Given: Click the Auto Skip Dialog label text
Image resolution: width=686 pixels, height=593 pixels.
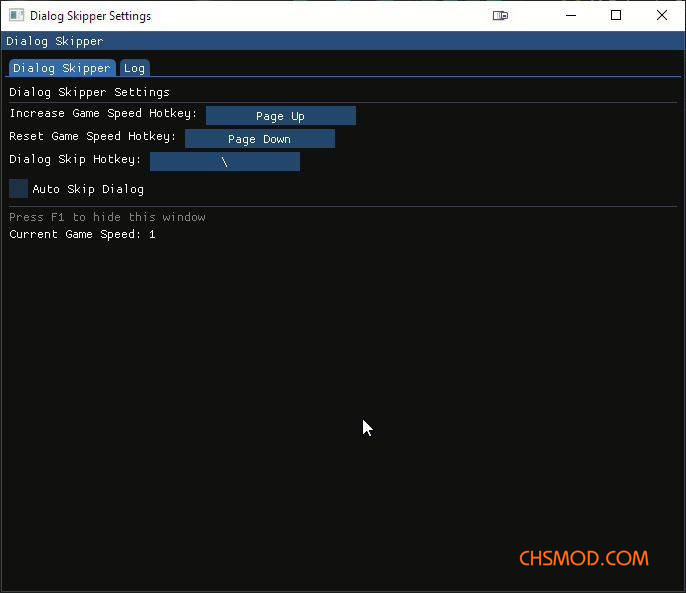Looking at the screenshot, I should (x=88, y=189).
